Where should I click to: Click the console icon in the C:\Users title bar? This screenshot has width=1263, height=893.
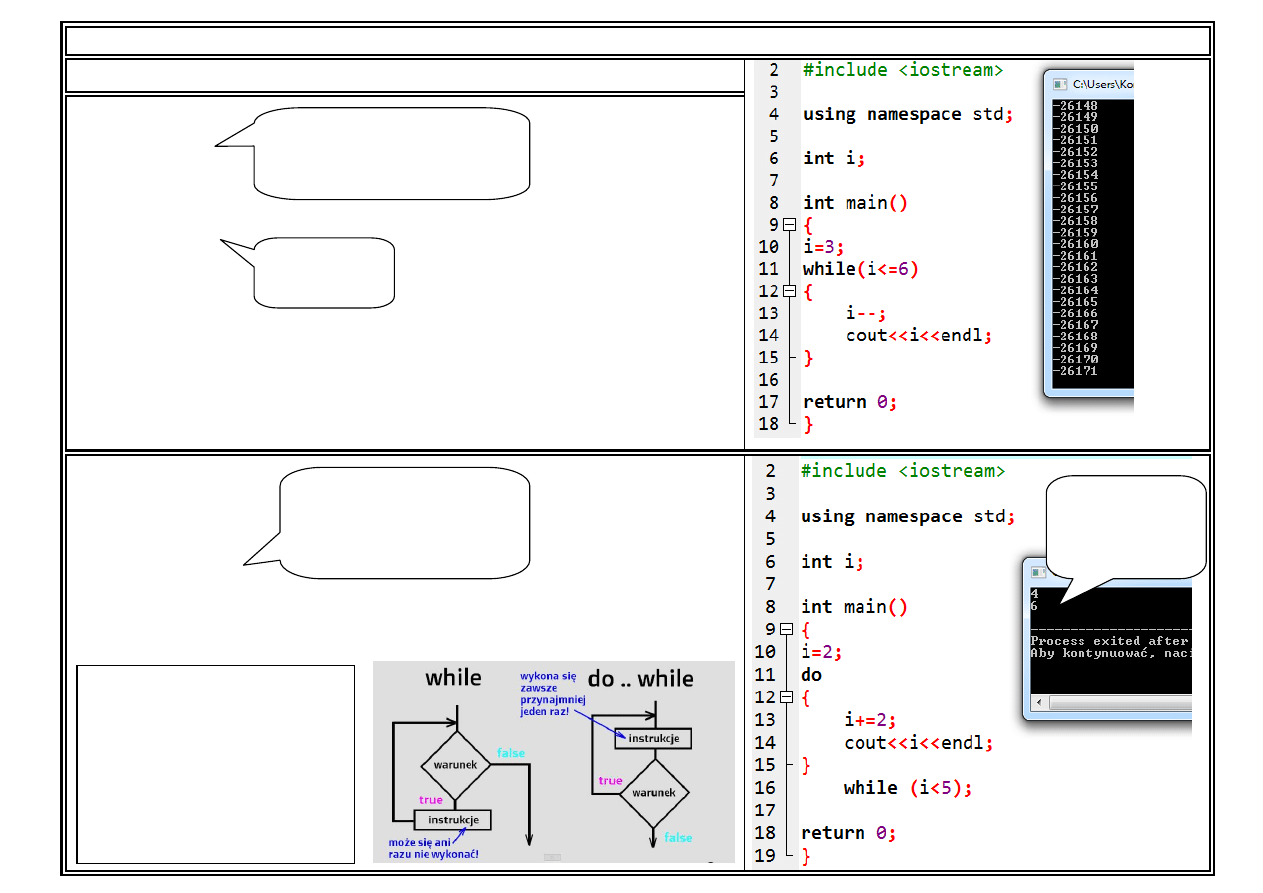1060,85
